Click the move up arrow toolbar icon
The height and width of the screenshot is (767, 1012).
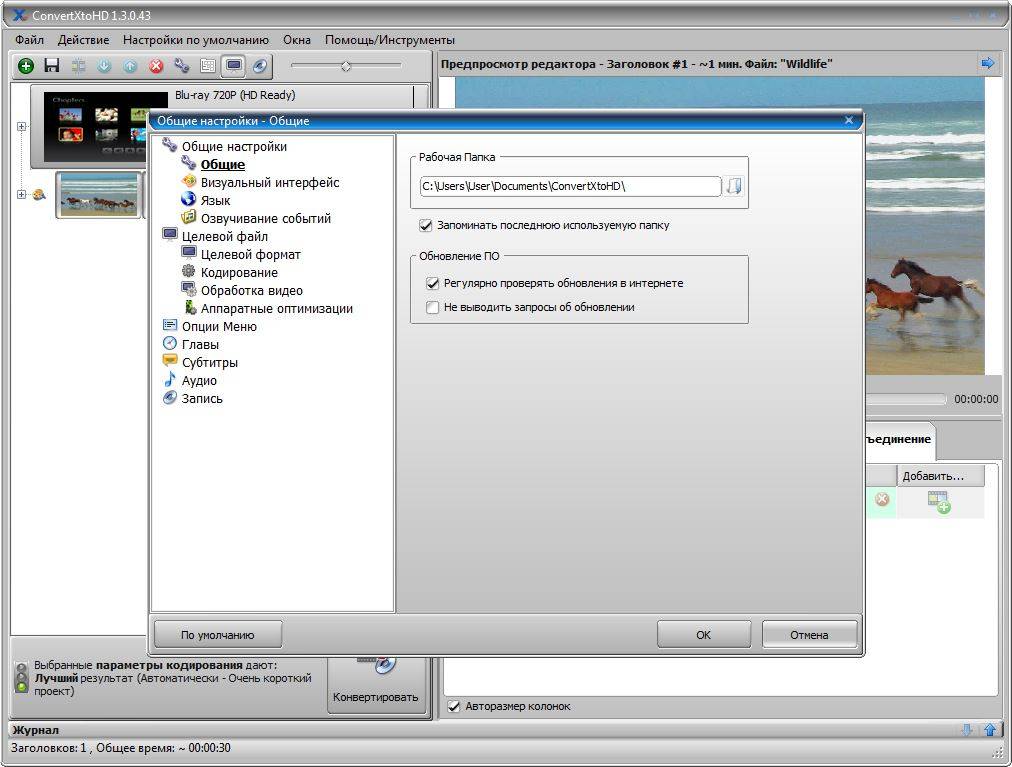130,65
